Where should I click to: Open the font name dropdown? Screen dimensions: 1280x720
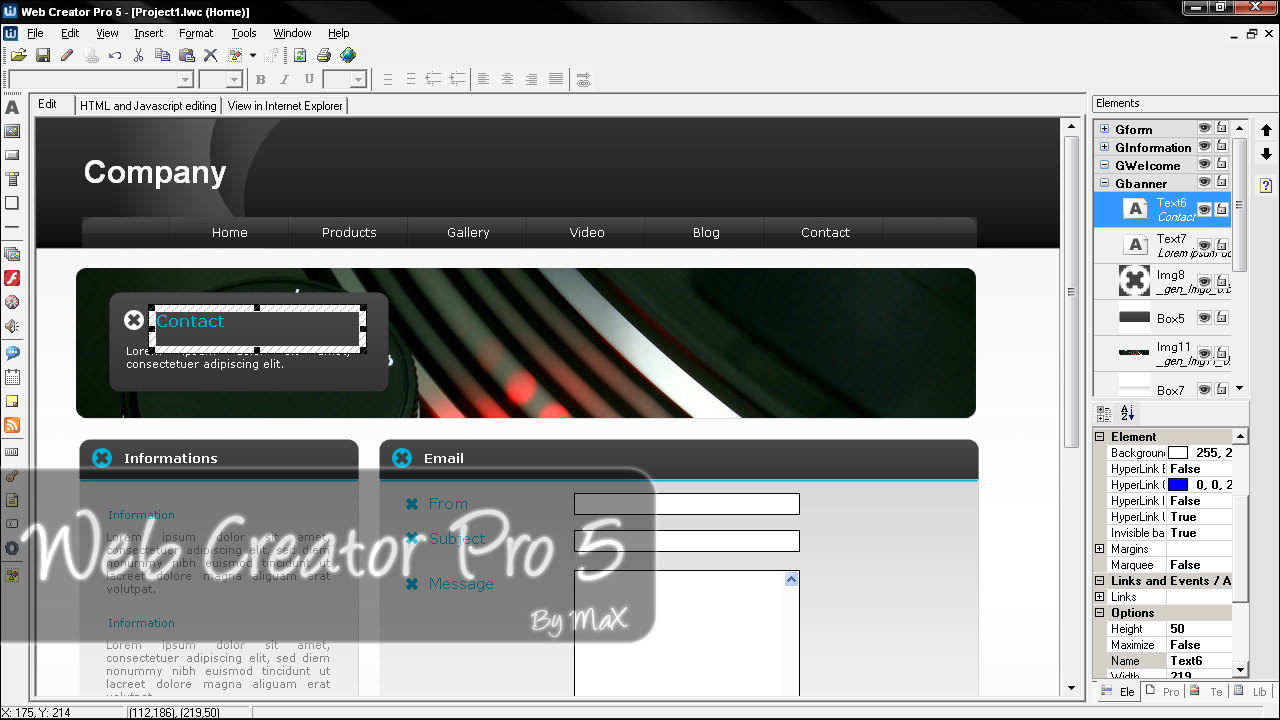185,80
